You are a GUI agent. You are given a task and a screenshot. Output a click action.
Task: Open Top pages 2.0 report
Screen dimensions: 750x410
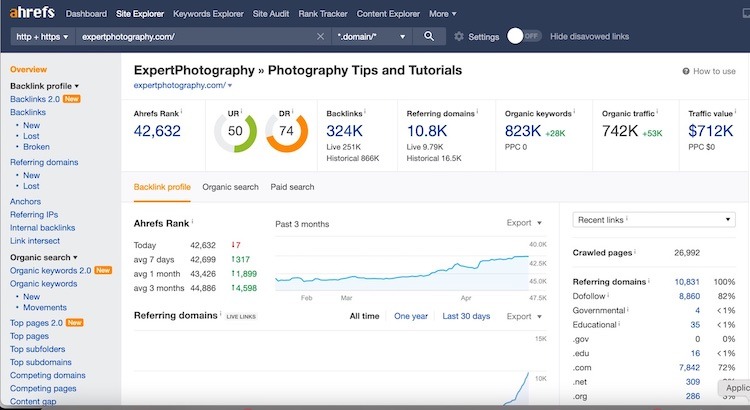click(x=36, y=323)
